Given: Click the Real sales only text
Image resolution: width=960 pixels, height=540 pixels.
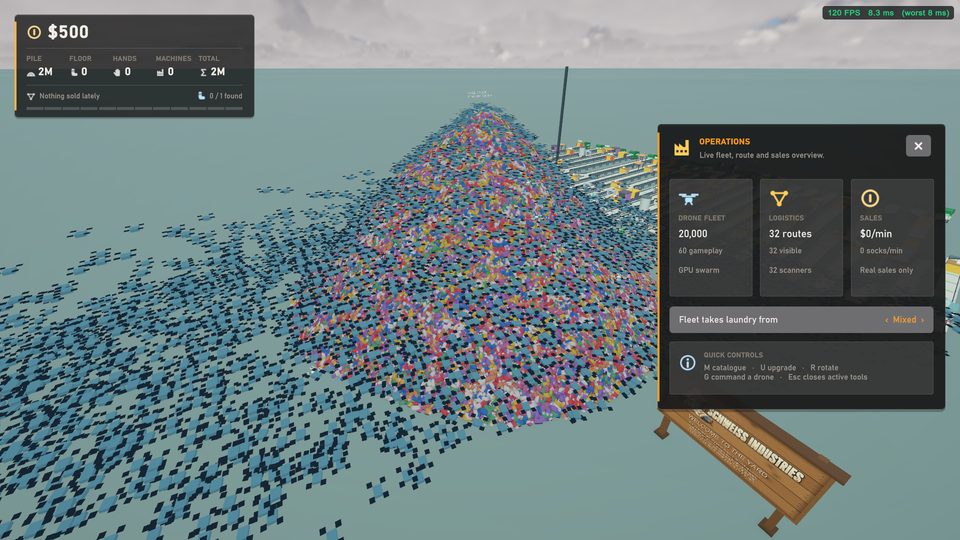Looking at the screenshot, I should tap(886, 270).
